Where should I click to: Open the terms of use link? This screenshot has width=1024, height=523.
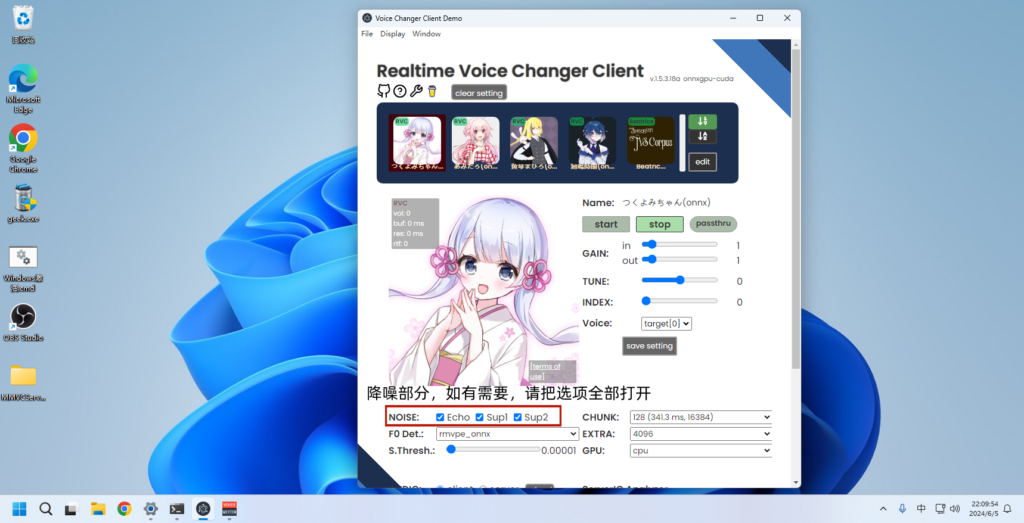click(545, 371)
